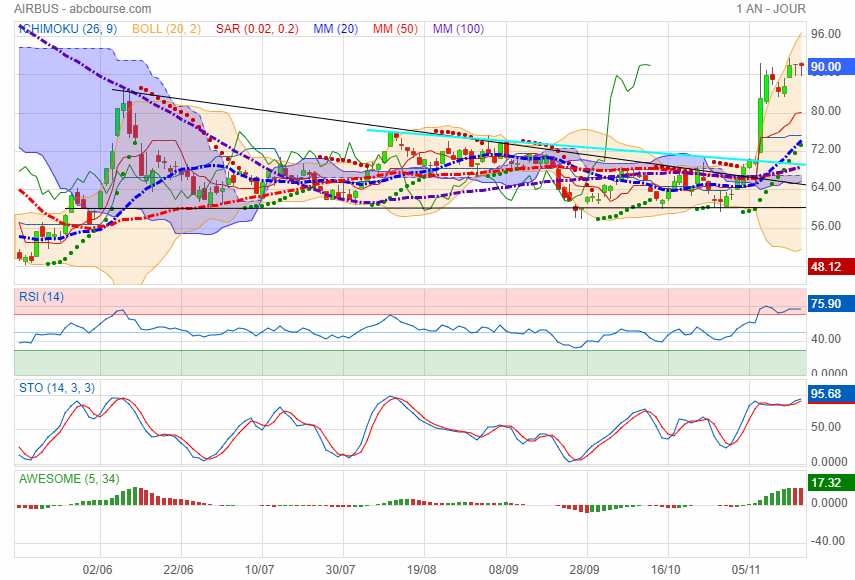The width and height of the screenshot is (855, 580).
Task: Click the RSI (14) indicator label
Action: click(x=41, y=297)
